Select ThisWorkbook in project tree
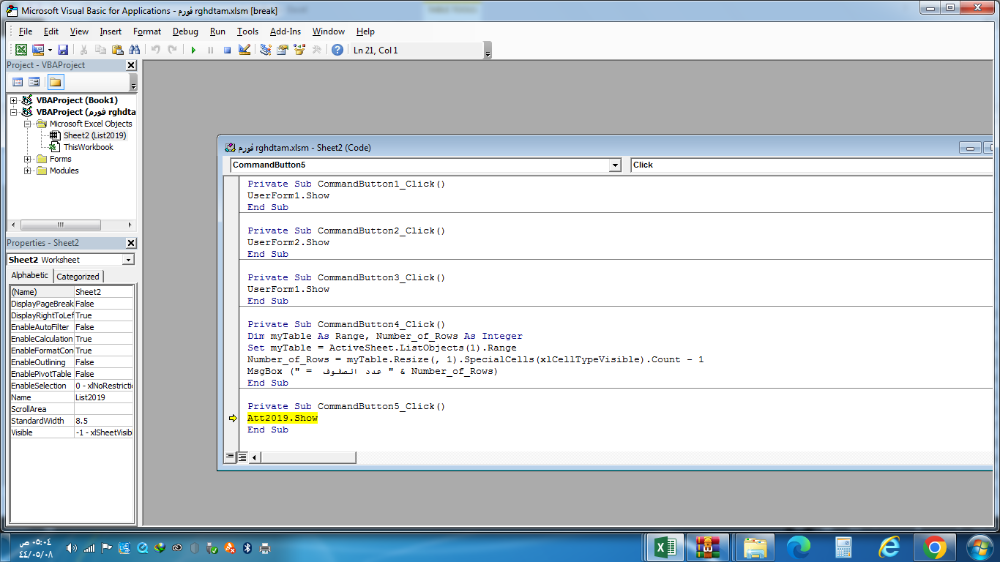 (88, 147)
